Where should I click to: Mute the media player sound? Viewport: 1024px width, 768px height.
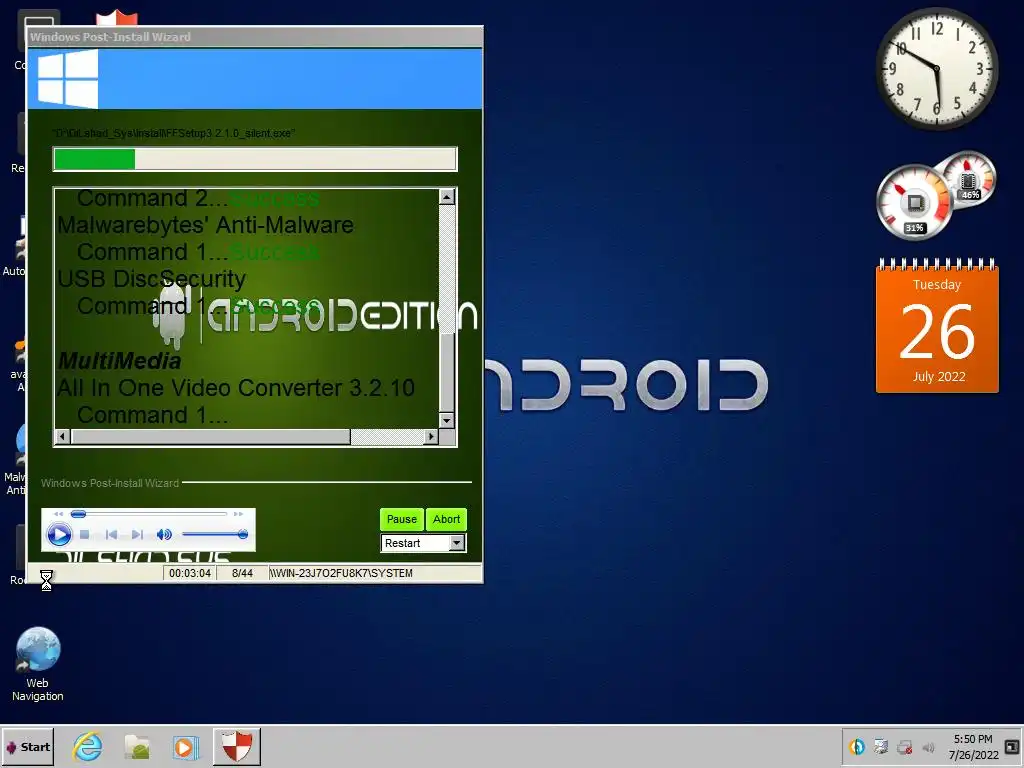[164, 535]
